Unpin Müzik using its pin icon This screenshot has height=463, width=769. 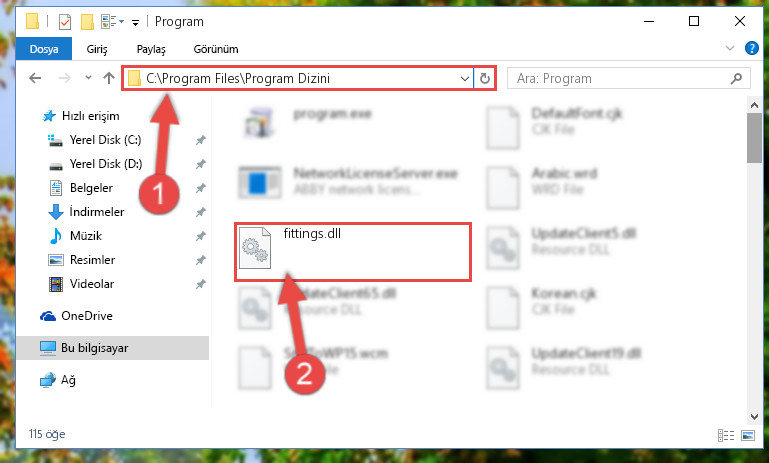tap(200, 236)
